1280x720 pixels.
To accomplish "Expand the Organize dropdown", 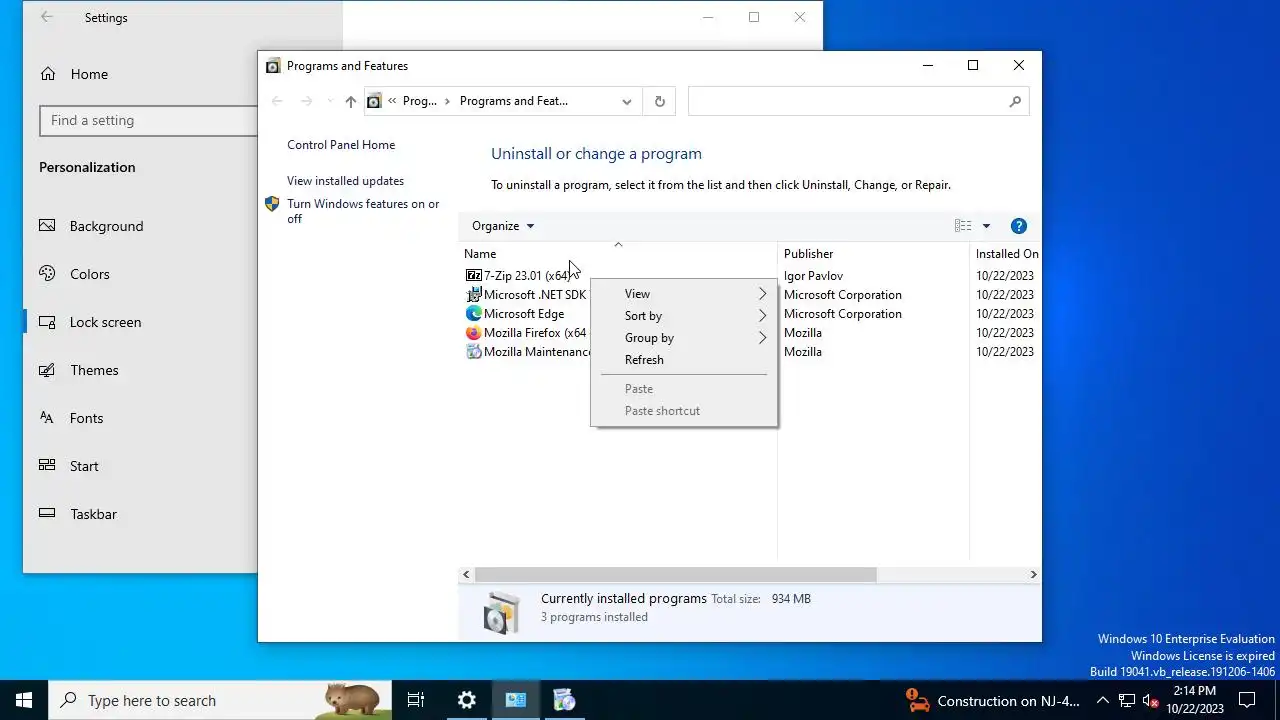I will 503,226.
